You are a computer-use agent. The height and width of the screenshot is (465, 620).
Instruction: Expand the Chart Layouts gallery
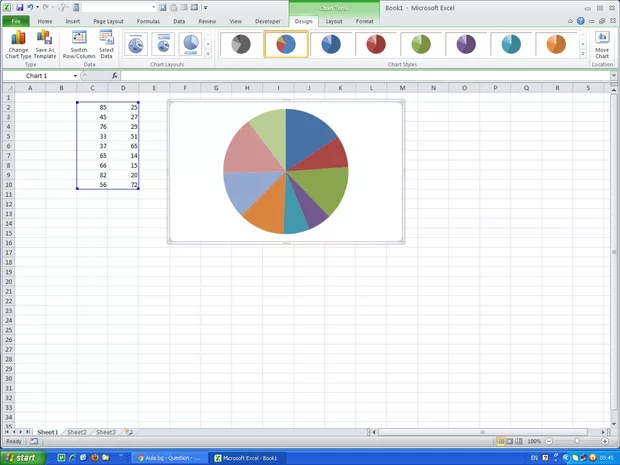(x=208, y=53)
